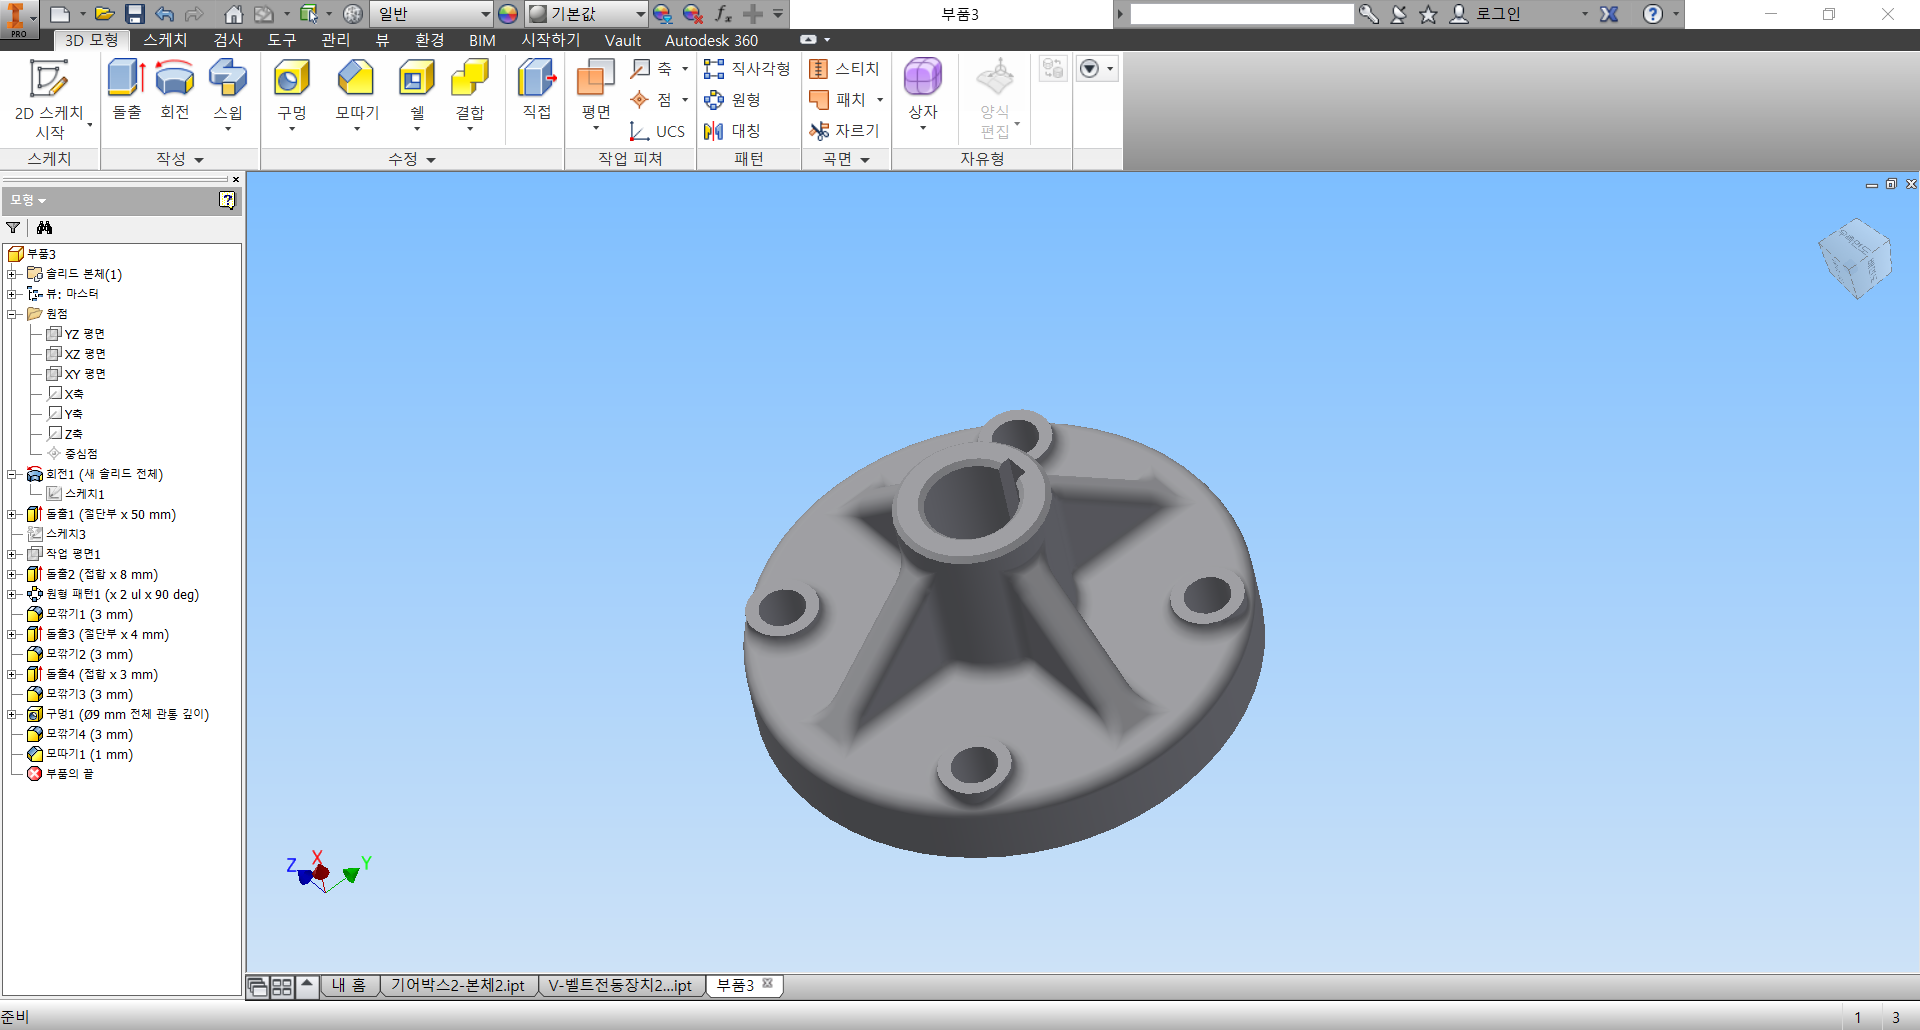Screen dimensions: 1920x1030
Task: Select the Circular pattern (원형) tool
Action: point(733,100)
